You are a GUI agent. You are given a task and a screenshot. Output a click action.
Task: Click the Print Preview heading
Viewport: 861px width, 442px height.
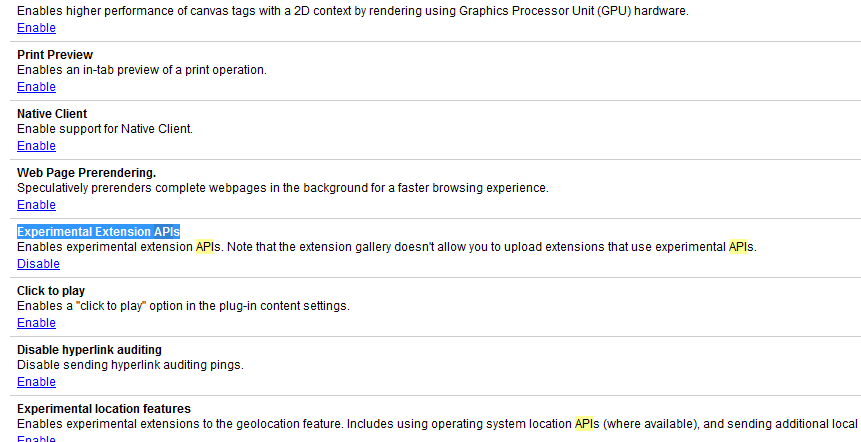[55, 54]
